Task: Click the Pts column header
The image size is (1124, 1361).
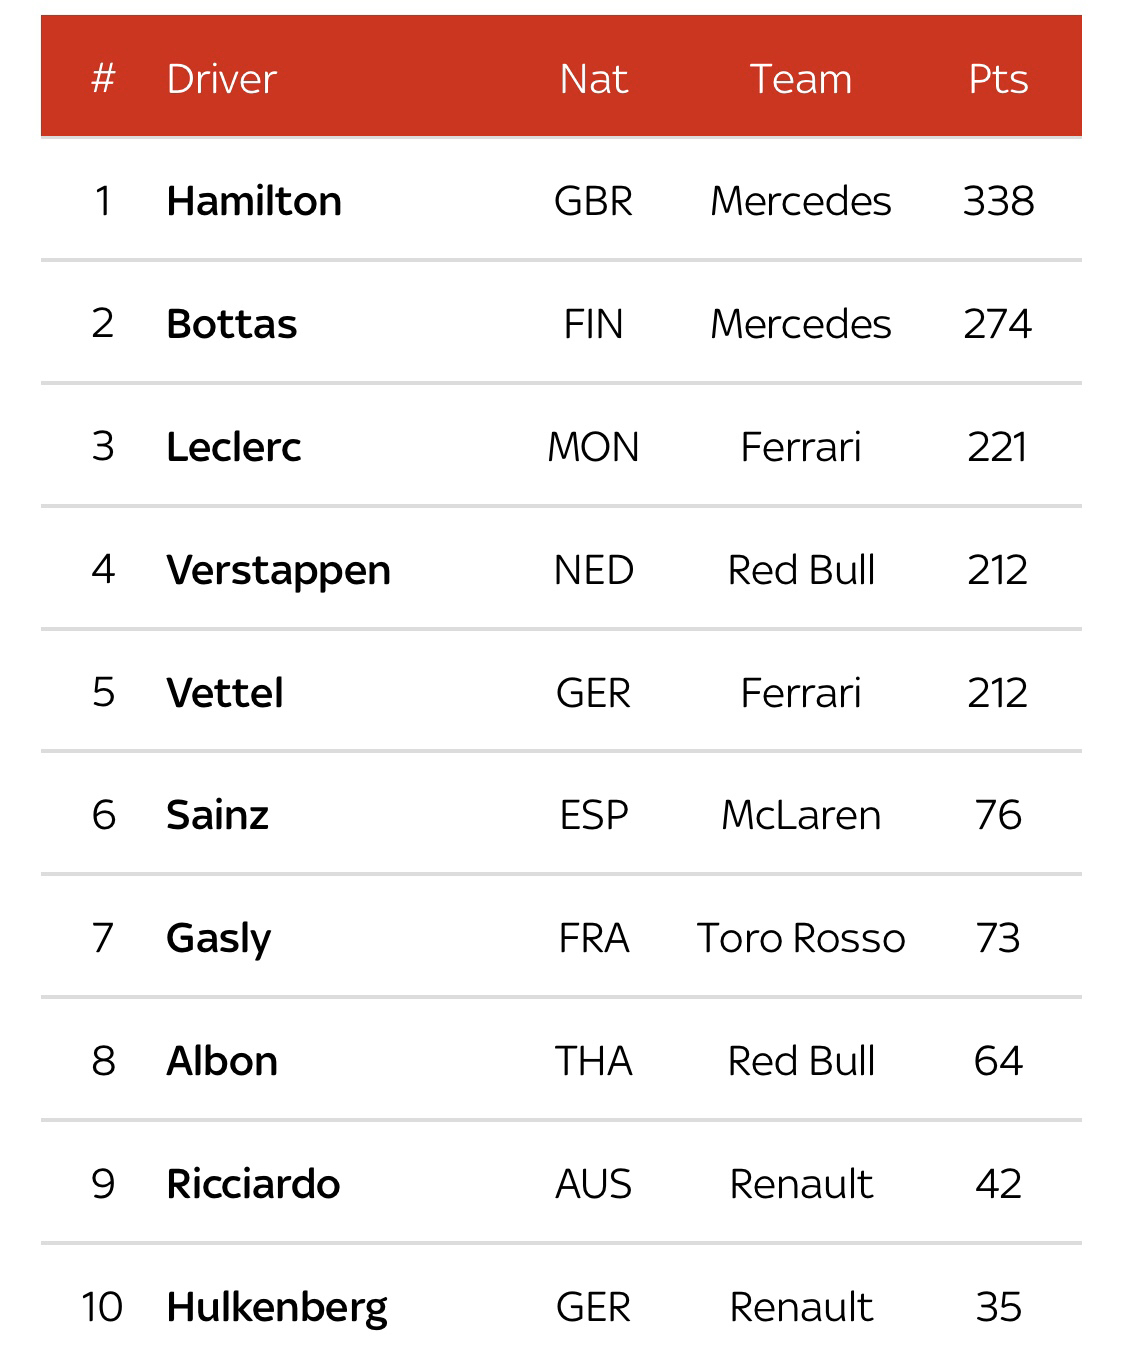Action: [998, 79]
